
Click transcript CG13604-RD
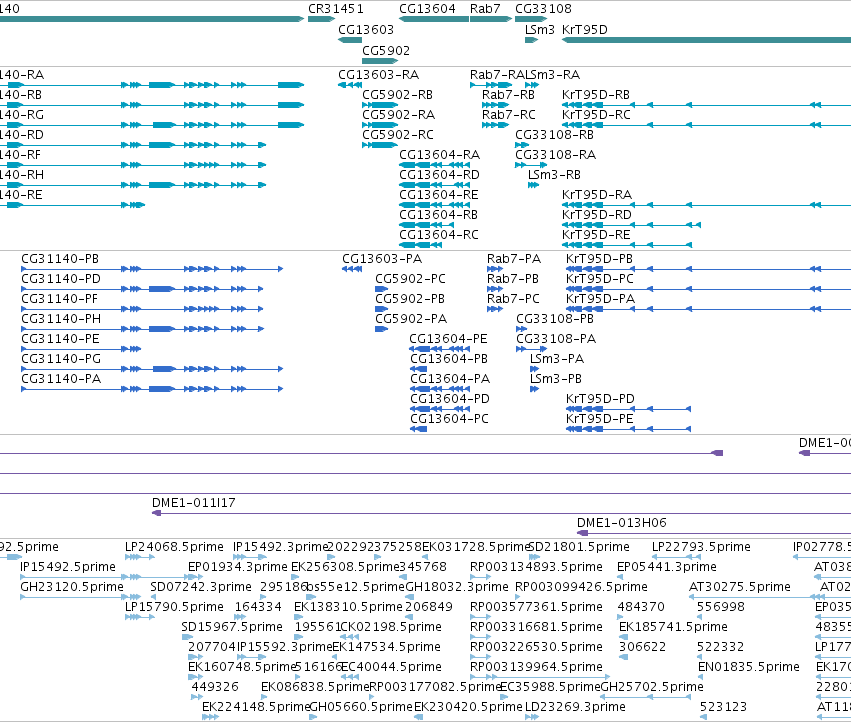pyautogui.click(x=434, y=185)
